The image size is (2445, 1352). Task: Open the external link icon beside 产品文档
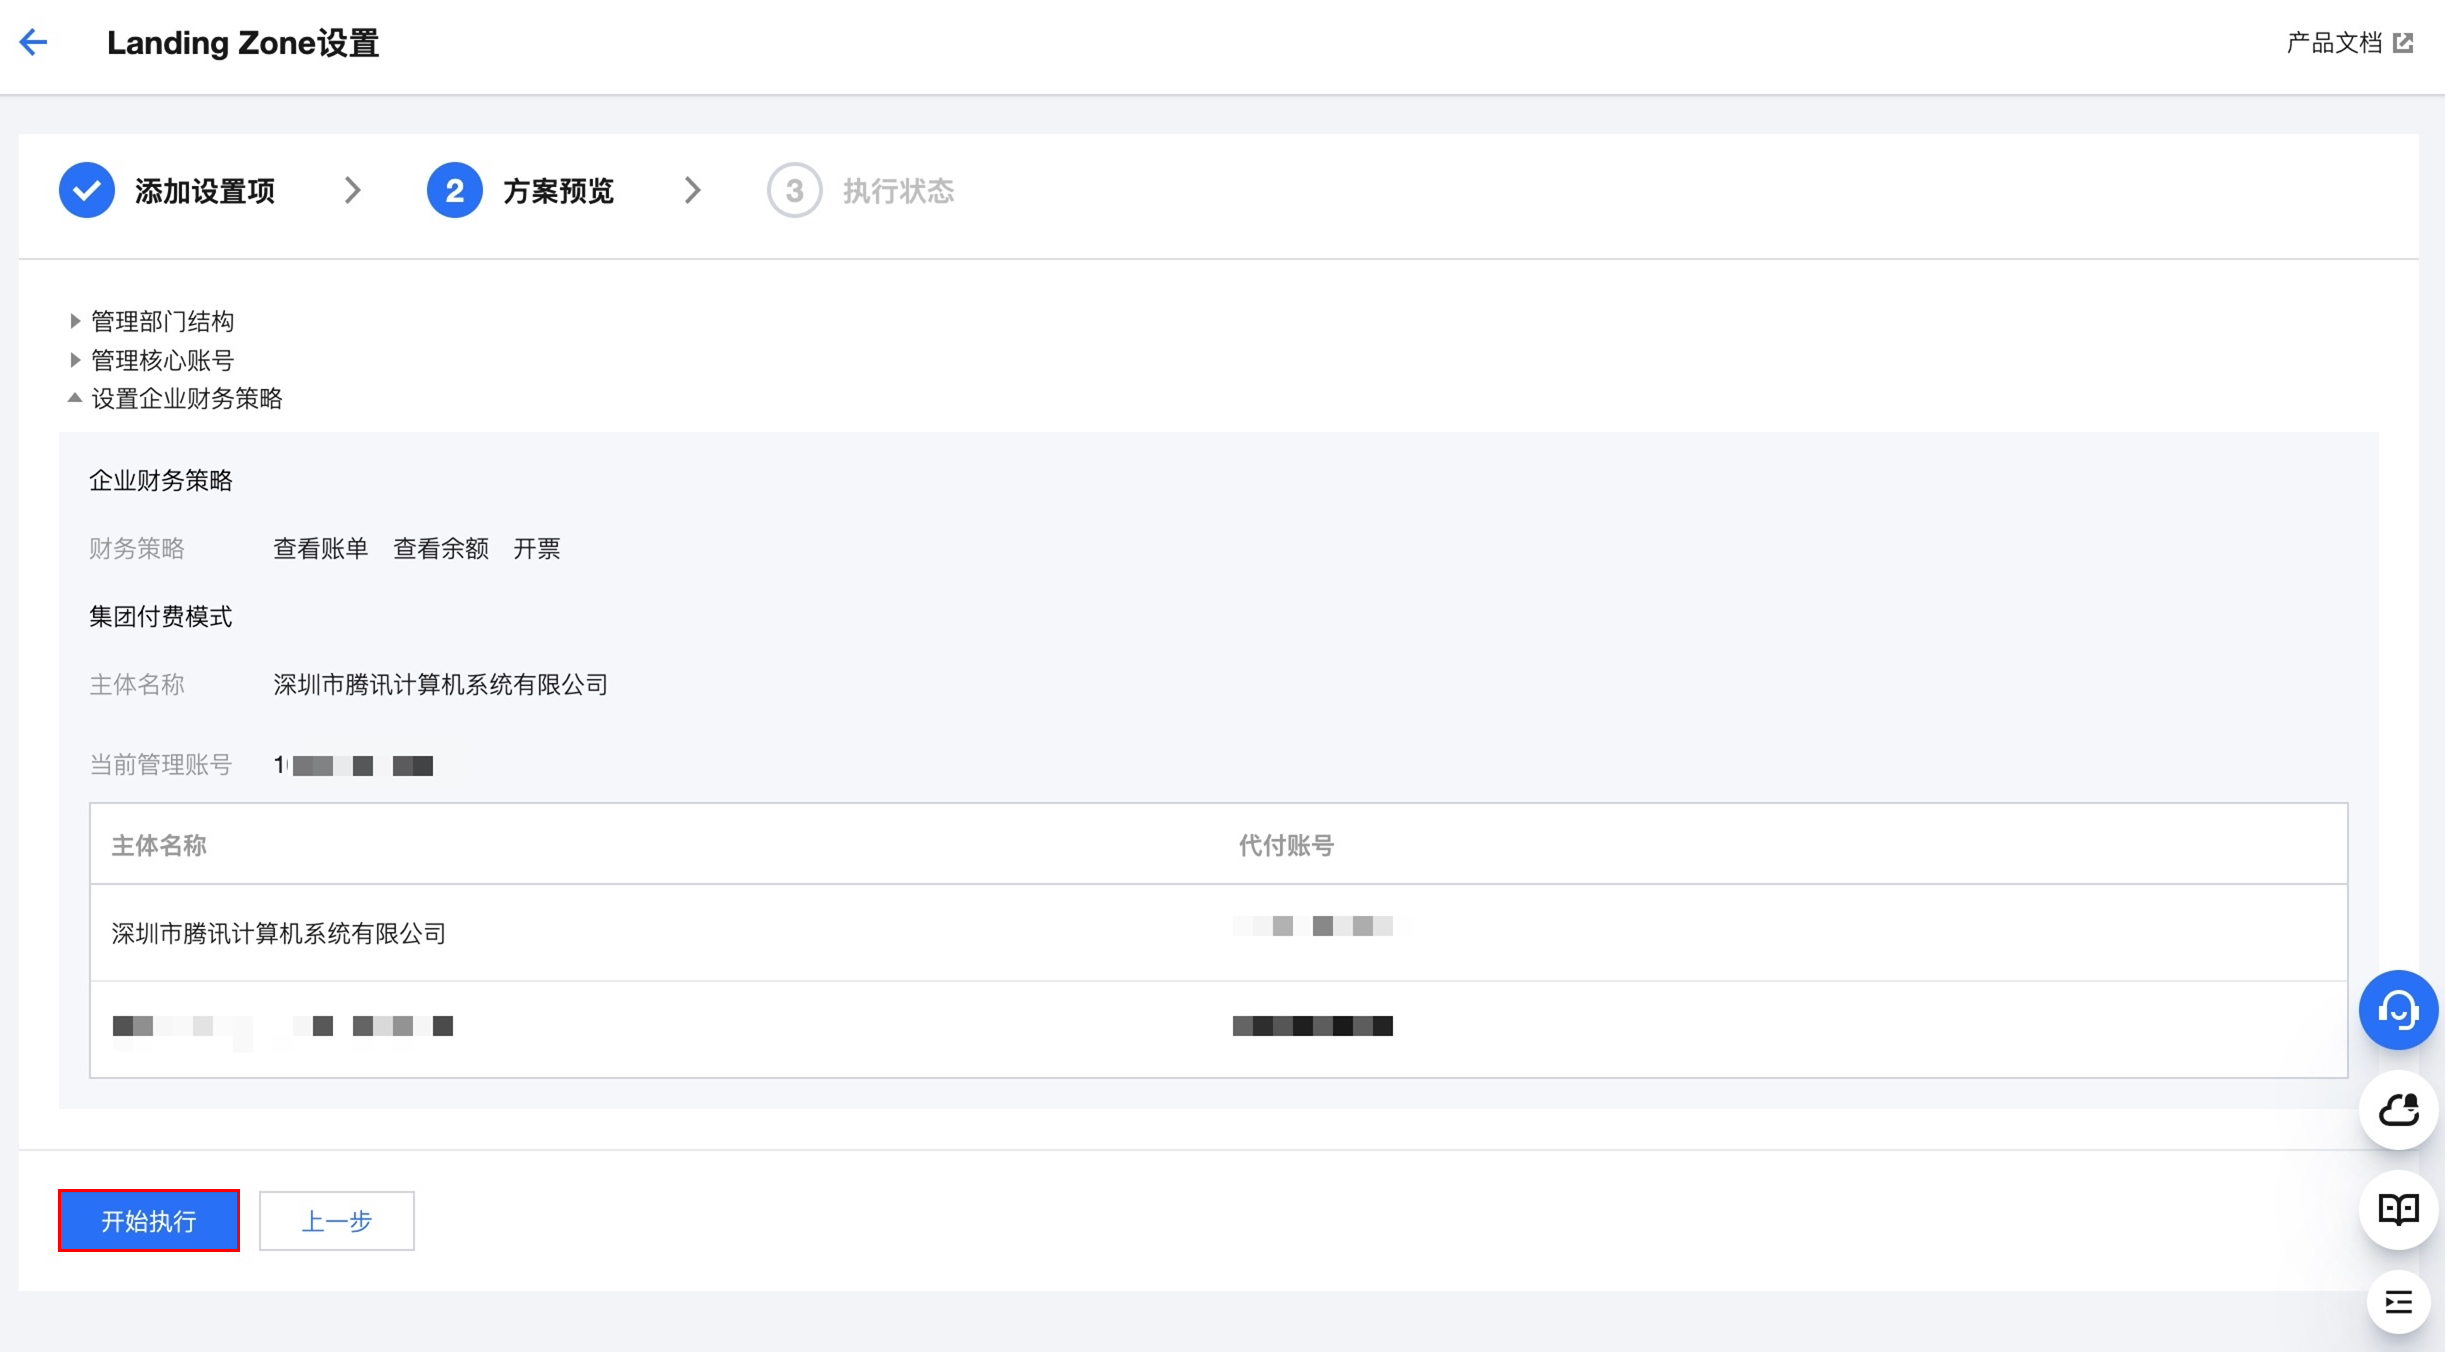pos(2403,43)
